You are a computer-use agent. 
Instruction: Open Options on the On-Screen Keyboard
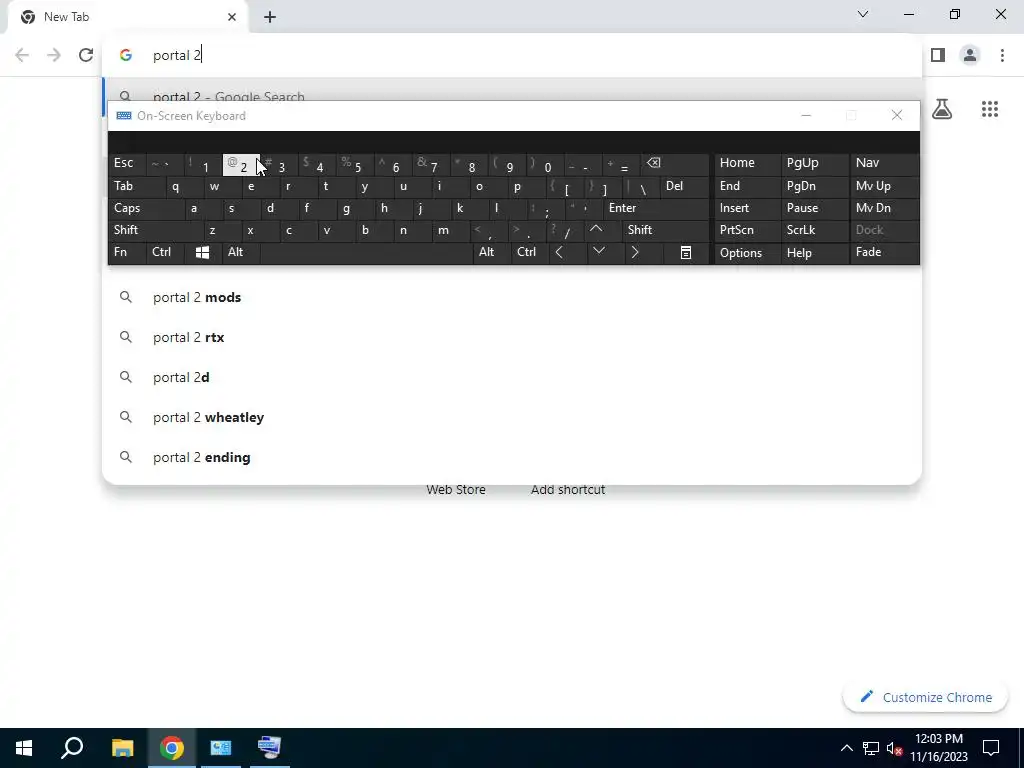[x=747, y=253]
